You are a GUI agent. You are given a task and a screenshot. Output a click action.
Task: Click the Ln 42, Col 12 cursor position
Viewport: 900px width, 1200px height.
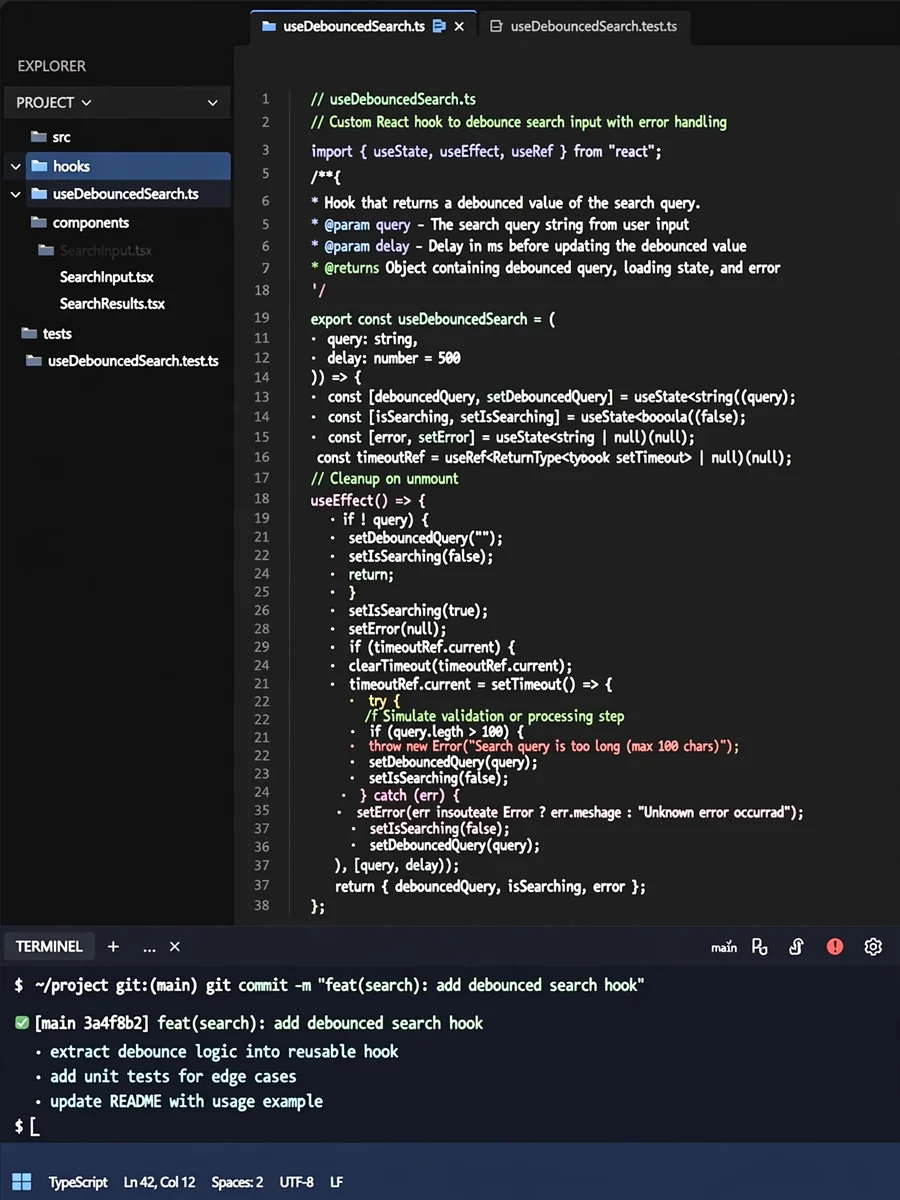pos(159,1182)
